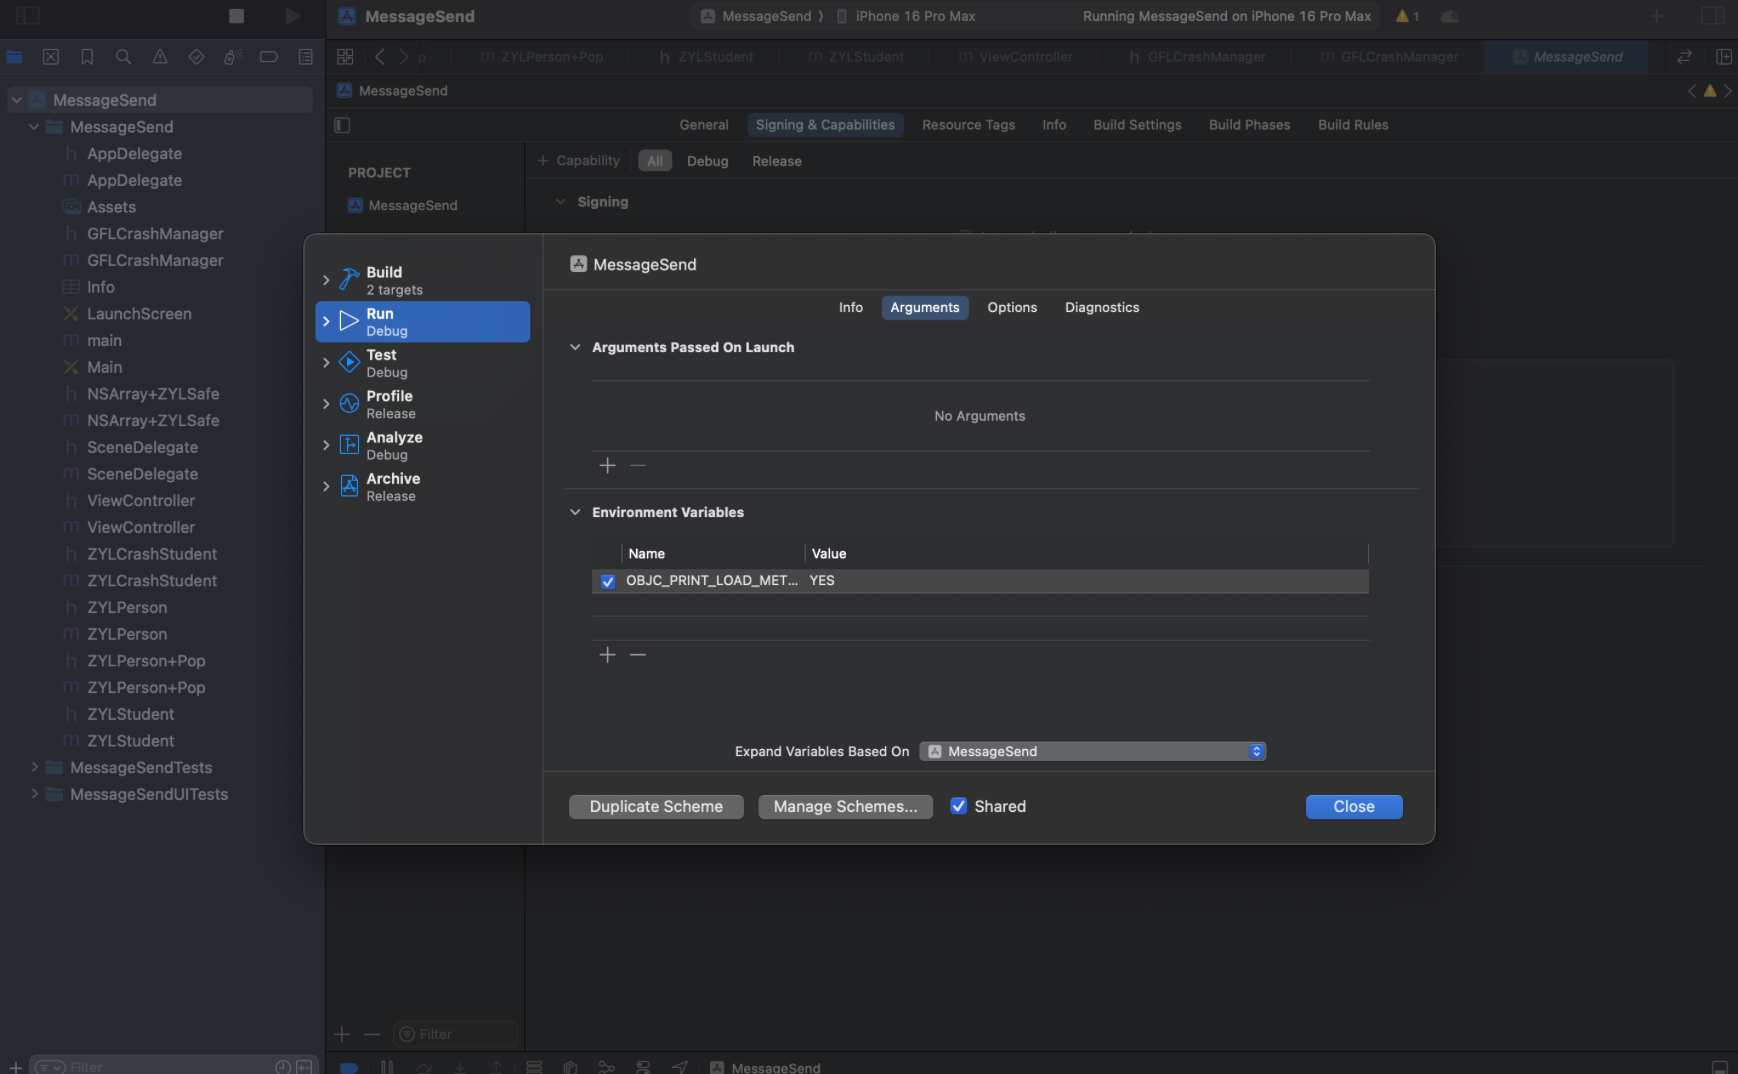Expand the Run action chevron
The image size is (1738, 1074).
pyautogui.click(x=326, y=321)
